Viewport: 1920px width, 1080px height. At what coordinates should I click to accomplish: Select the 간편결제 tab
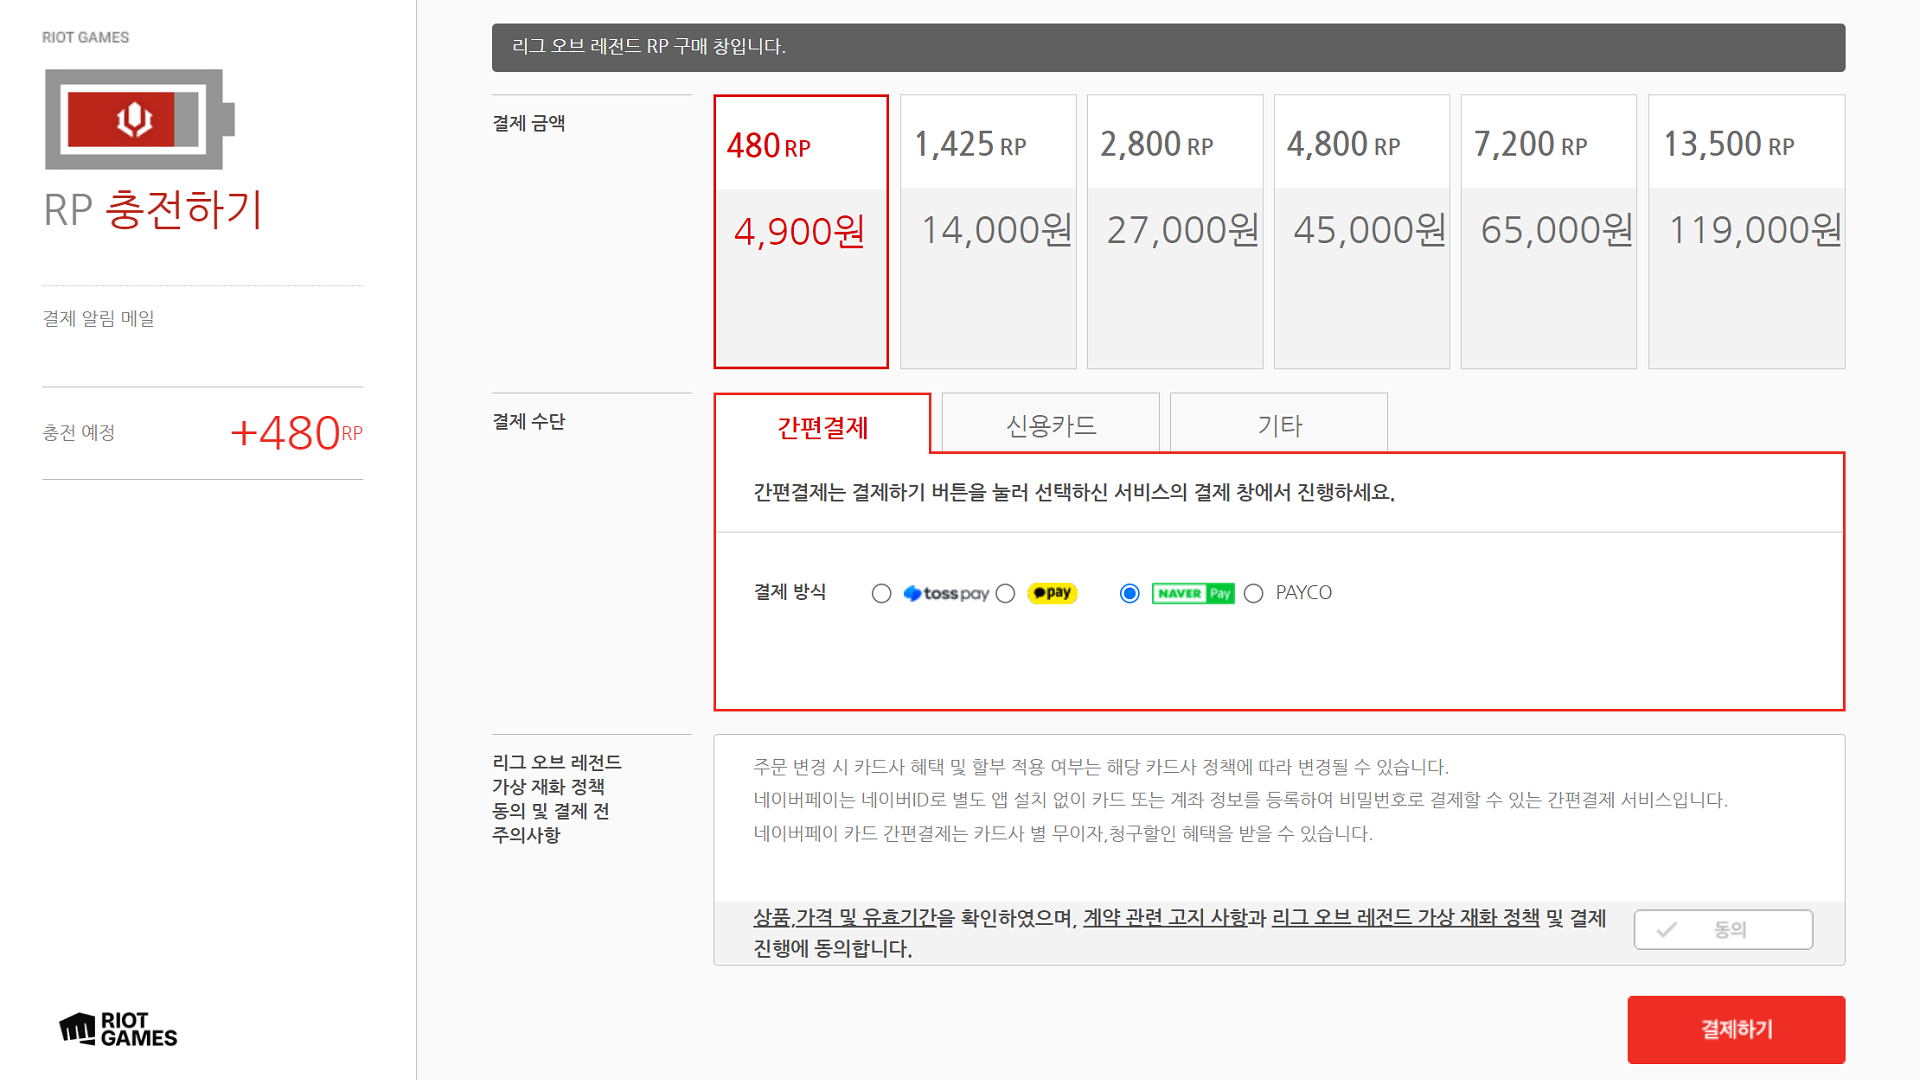click(822, 427)
